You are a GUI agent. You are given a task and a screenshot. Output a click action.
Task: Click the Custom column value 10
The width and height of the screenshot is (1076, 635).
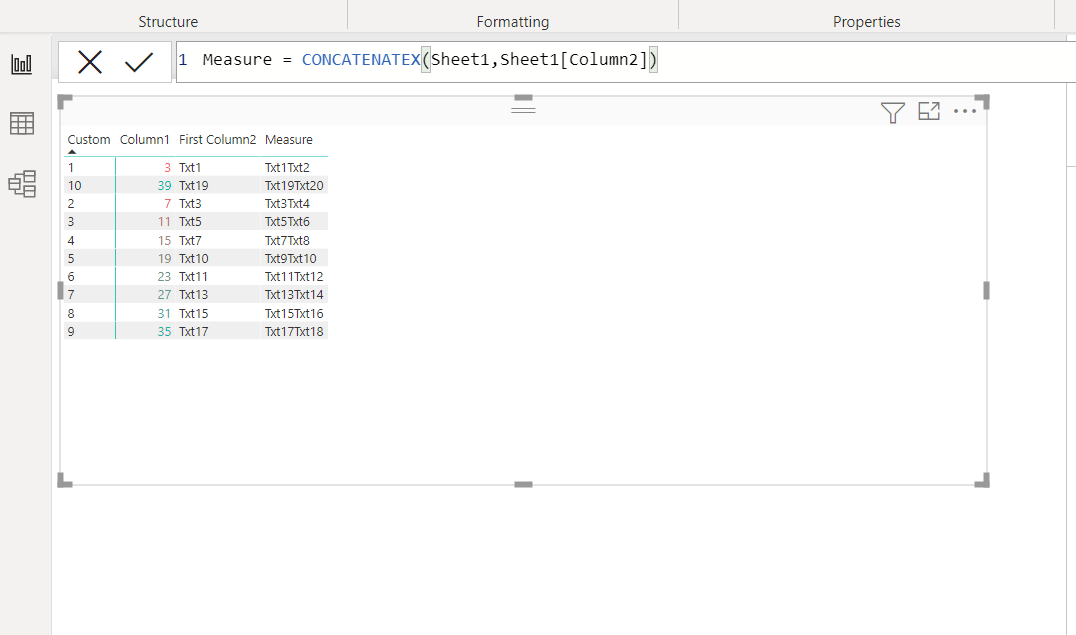(74, 185)
